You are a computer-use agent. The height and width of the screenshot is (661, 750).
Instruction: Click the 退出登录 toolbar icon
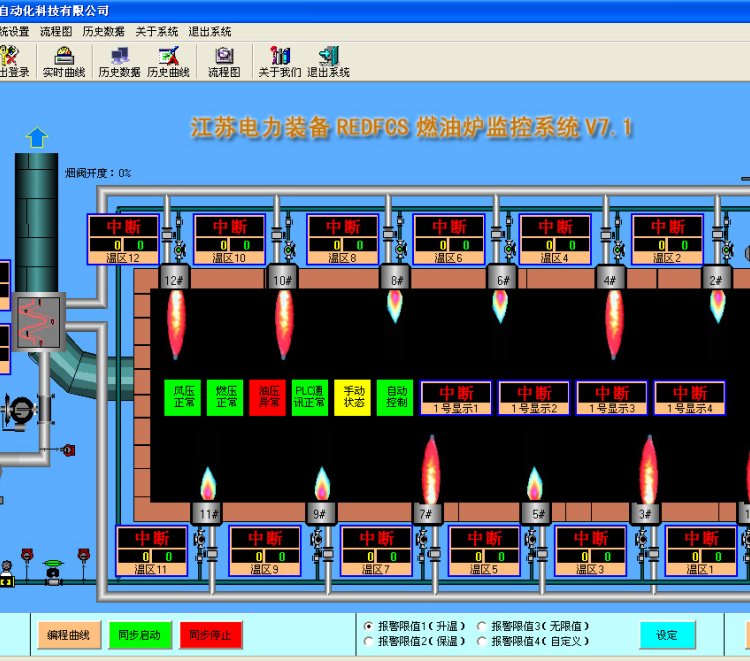[13, 62]
